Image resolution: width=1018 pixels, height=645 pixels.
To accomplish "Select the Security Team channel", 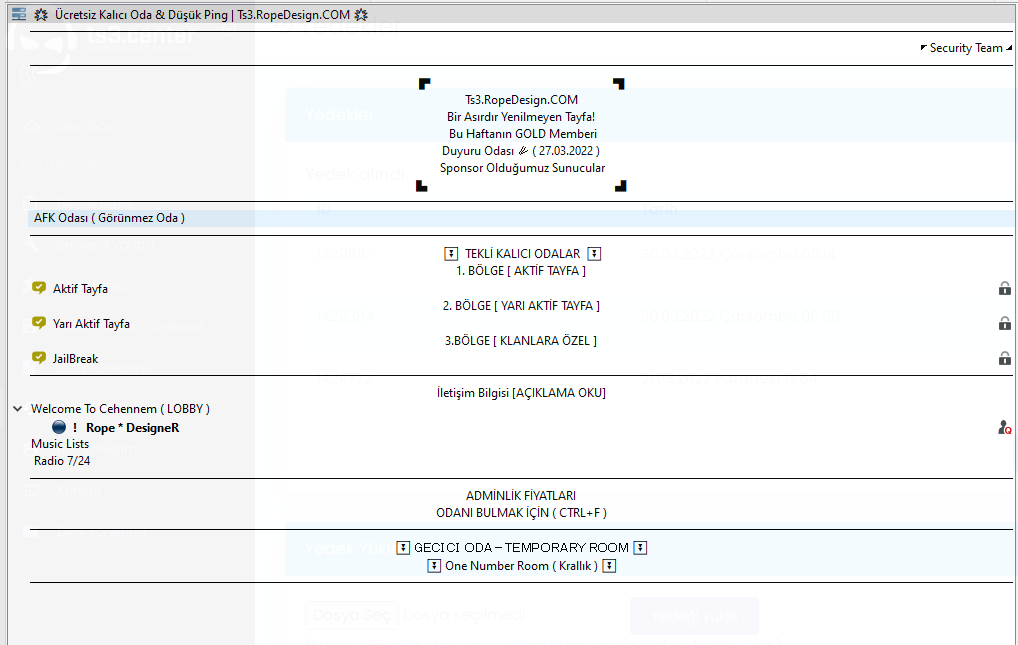I will tap(966, 48).
